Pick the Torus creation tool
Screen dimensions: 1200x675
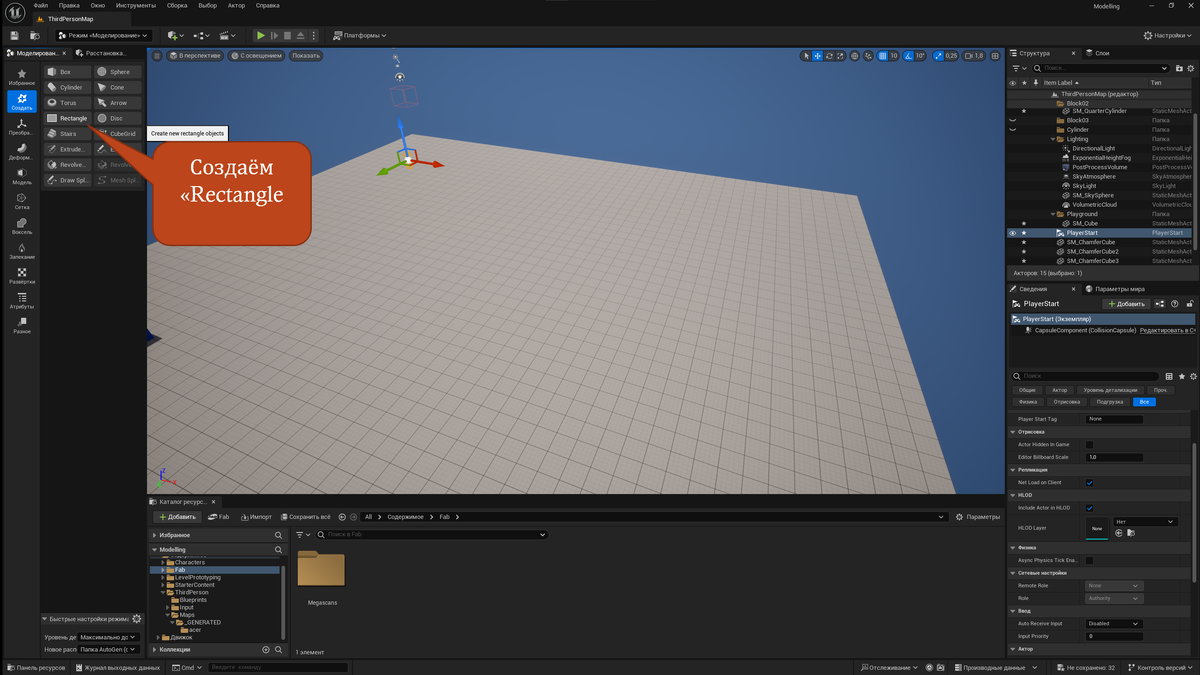67,103
